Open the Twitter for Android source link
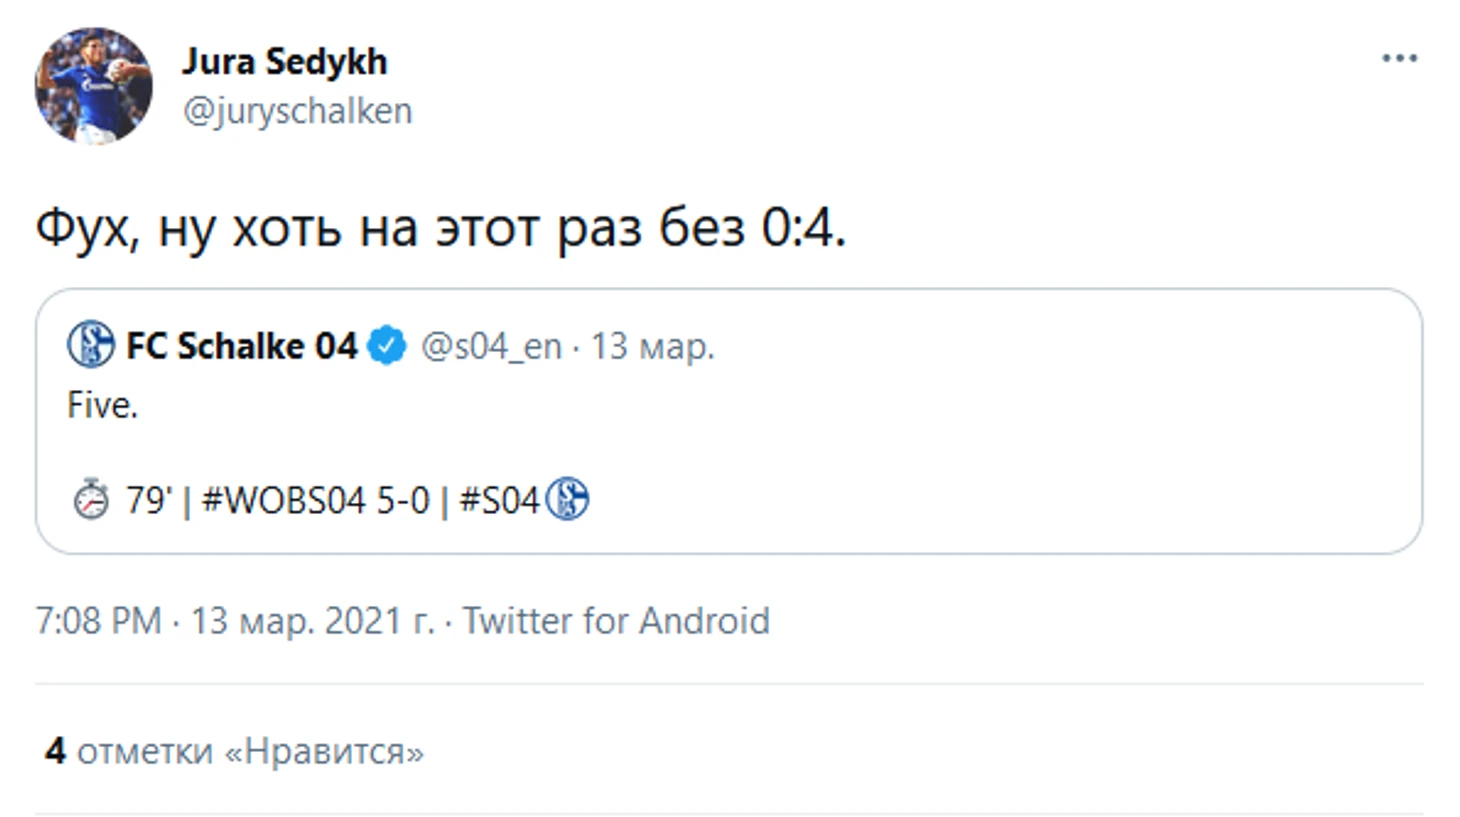Screen dimensions: 1460x817 616,621
